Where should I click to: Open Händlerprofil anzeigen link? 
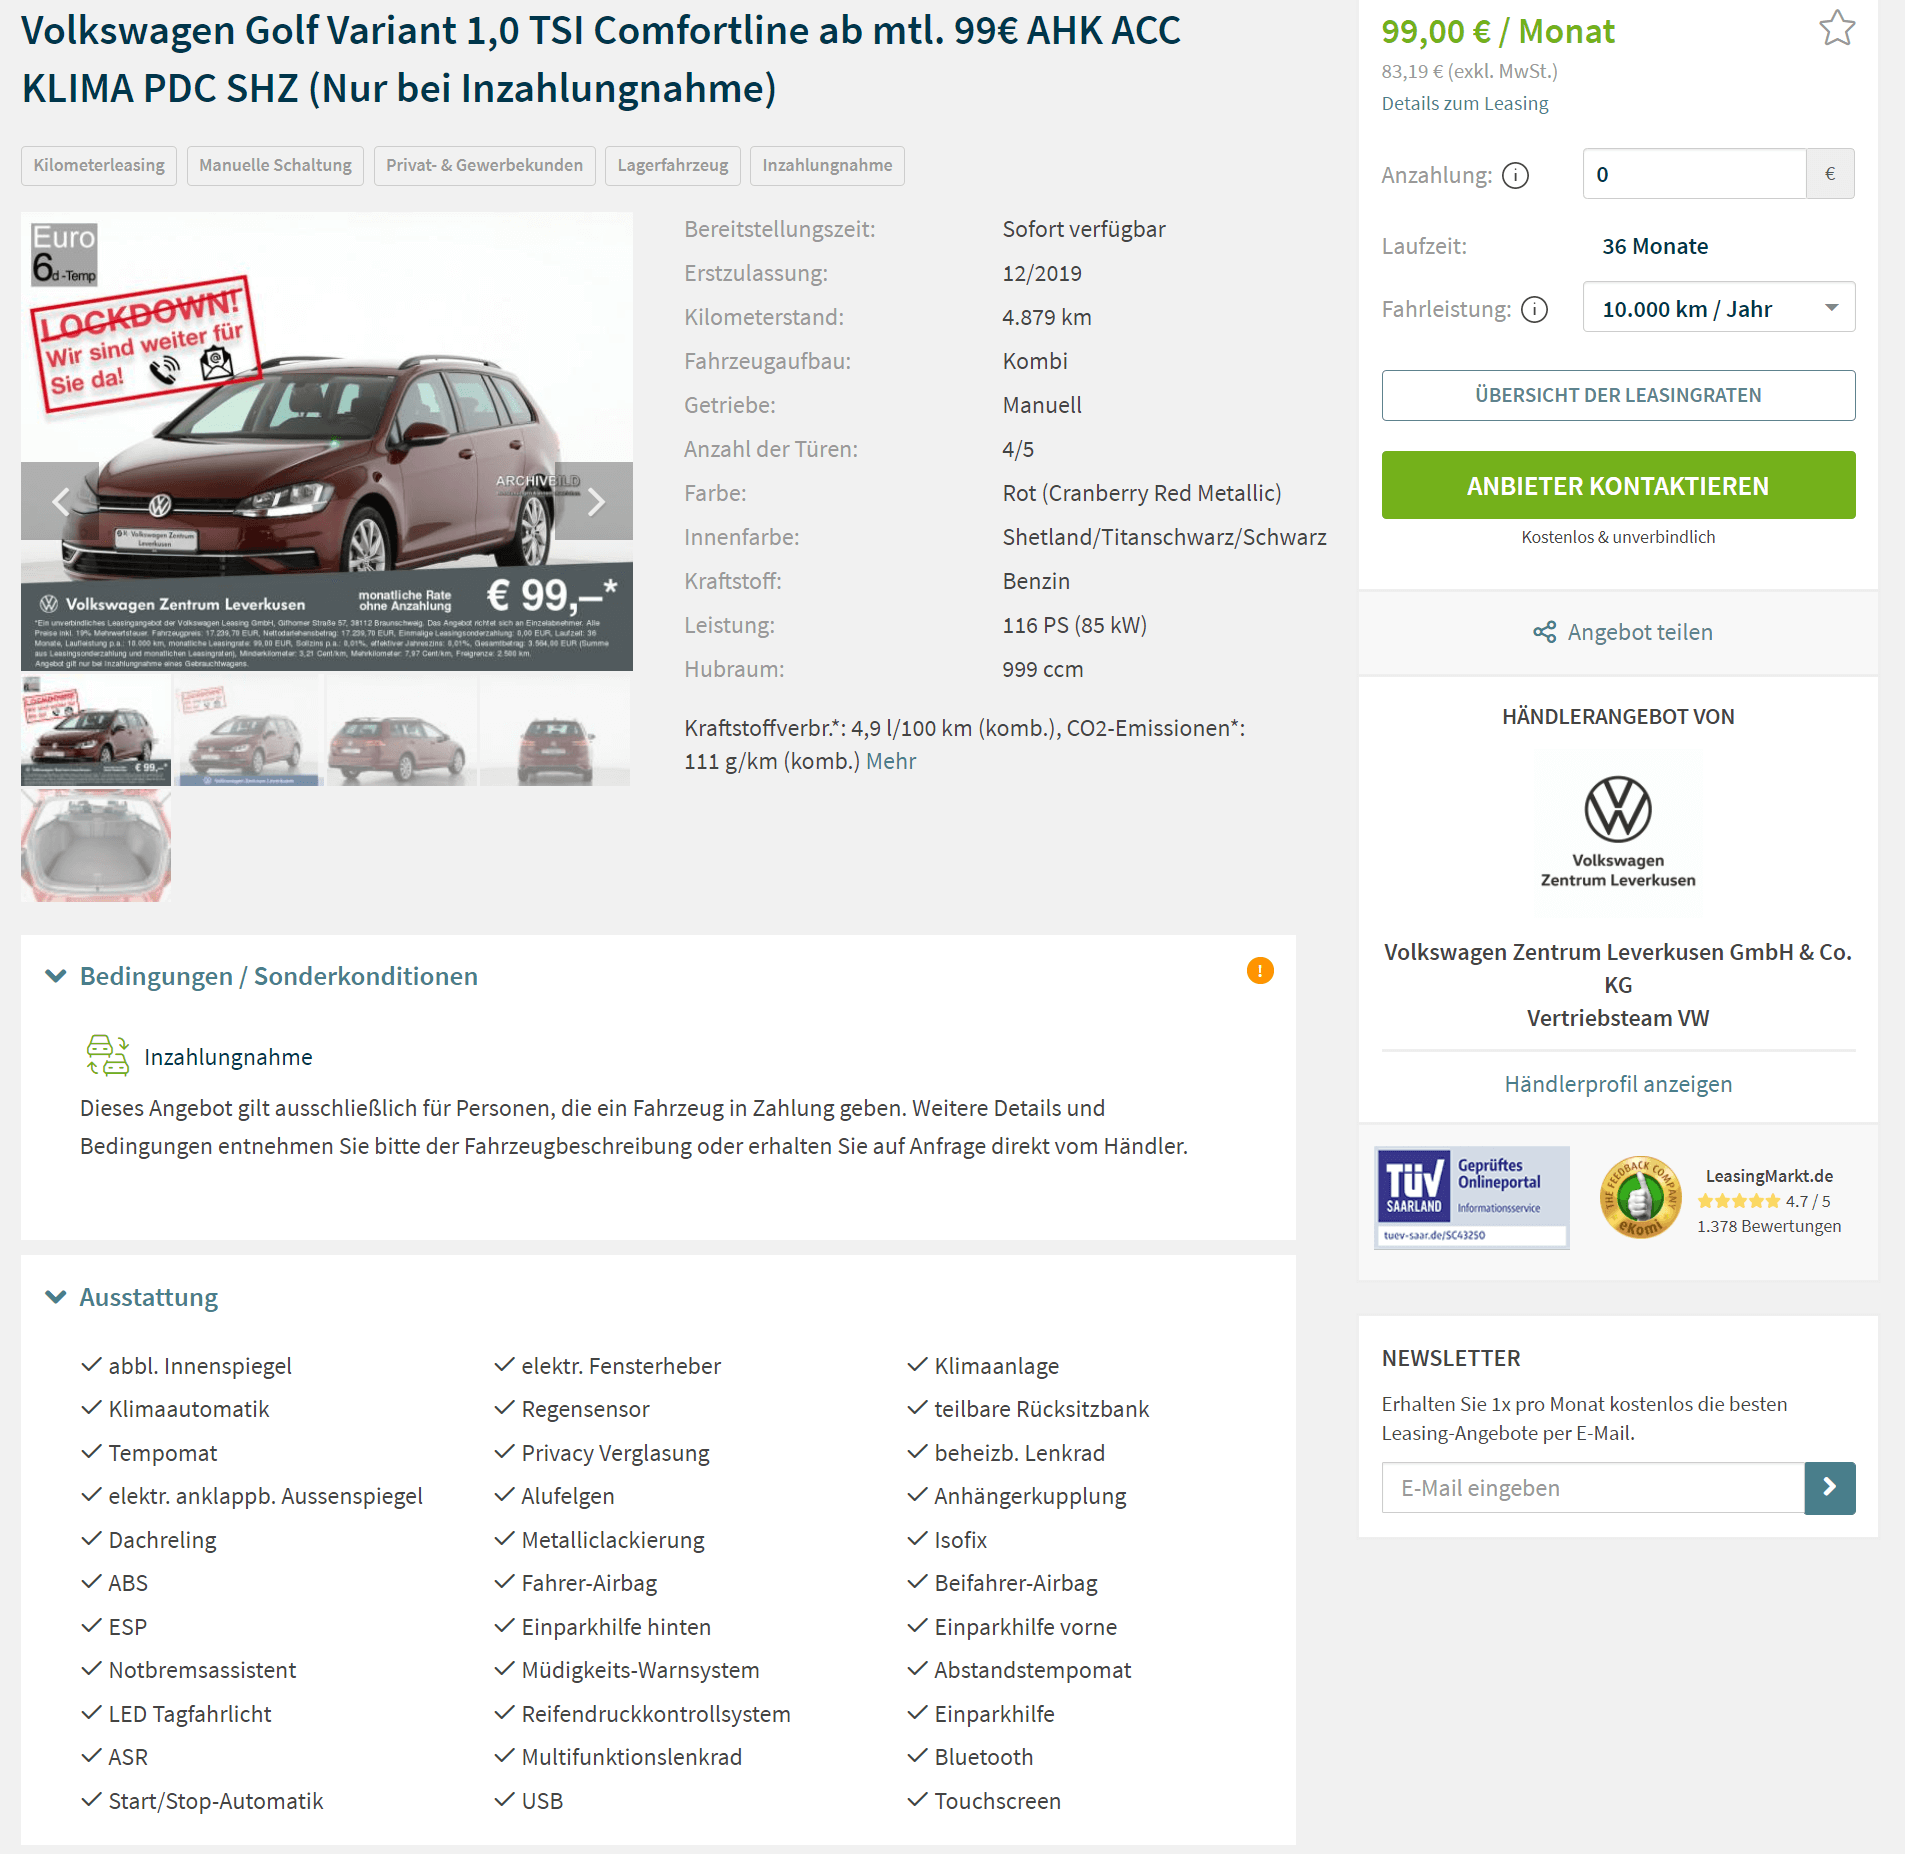pos(1617,1084)
